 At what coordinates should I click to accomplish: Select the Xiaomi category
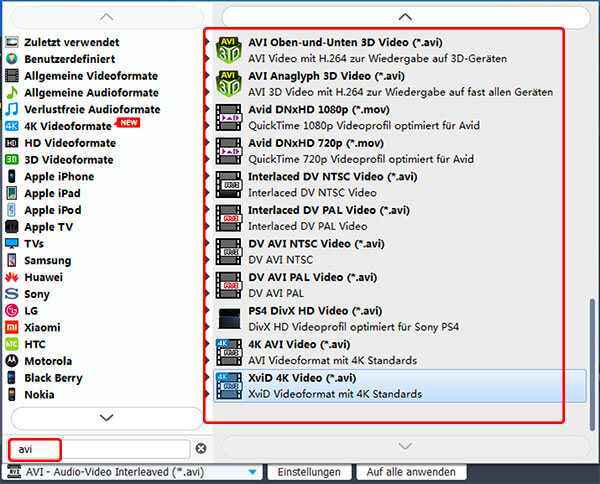coord(42,328)
